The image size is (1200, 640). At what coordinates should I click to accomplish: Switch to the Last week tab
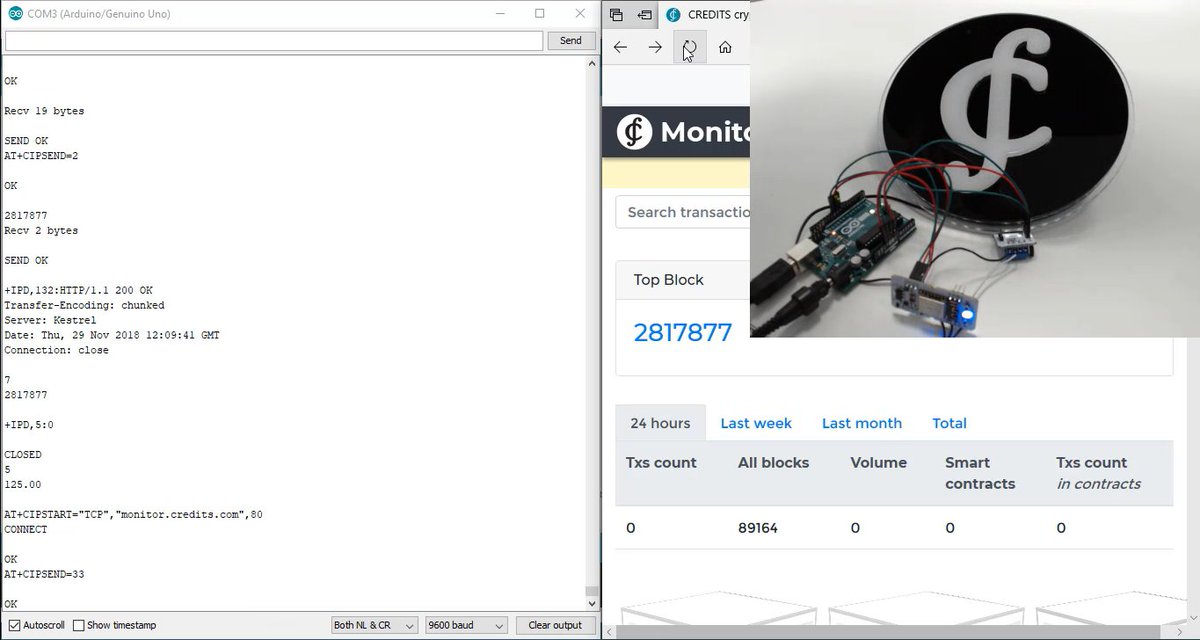(756, 423)
